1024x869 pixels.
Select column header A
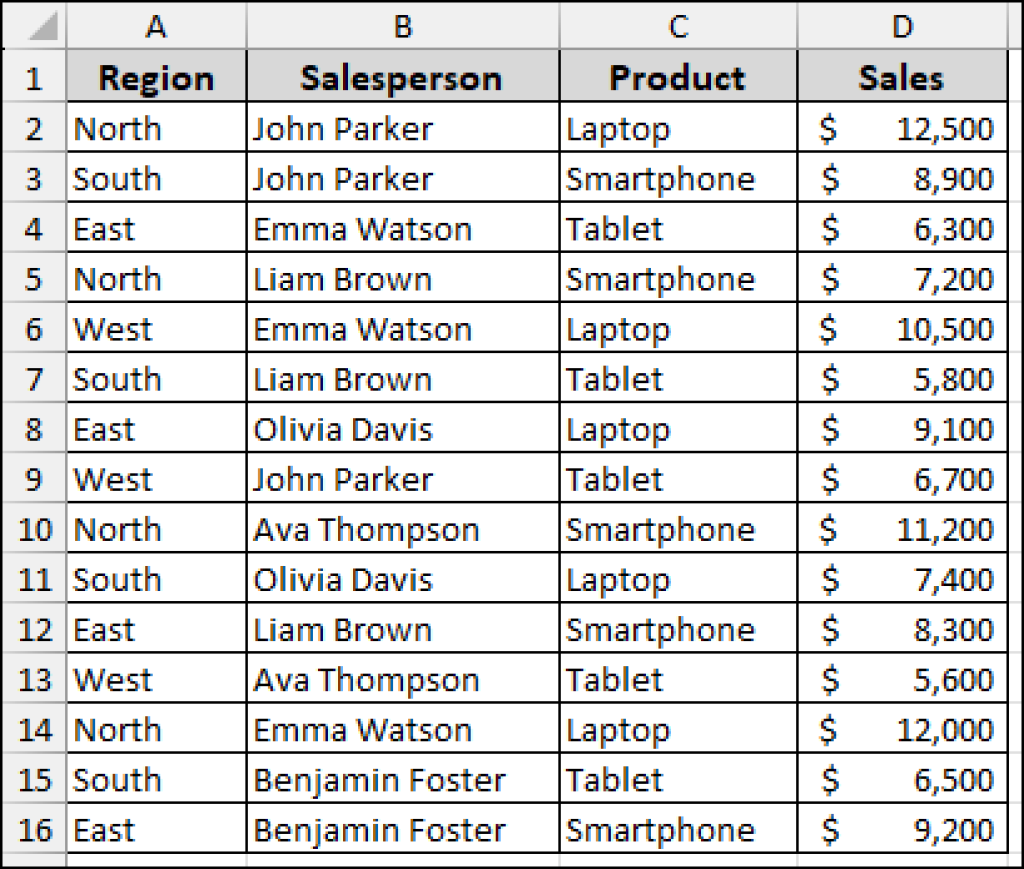(x=155, y=27)
